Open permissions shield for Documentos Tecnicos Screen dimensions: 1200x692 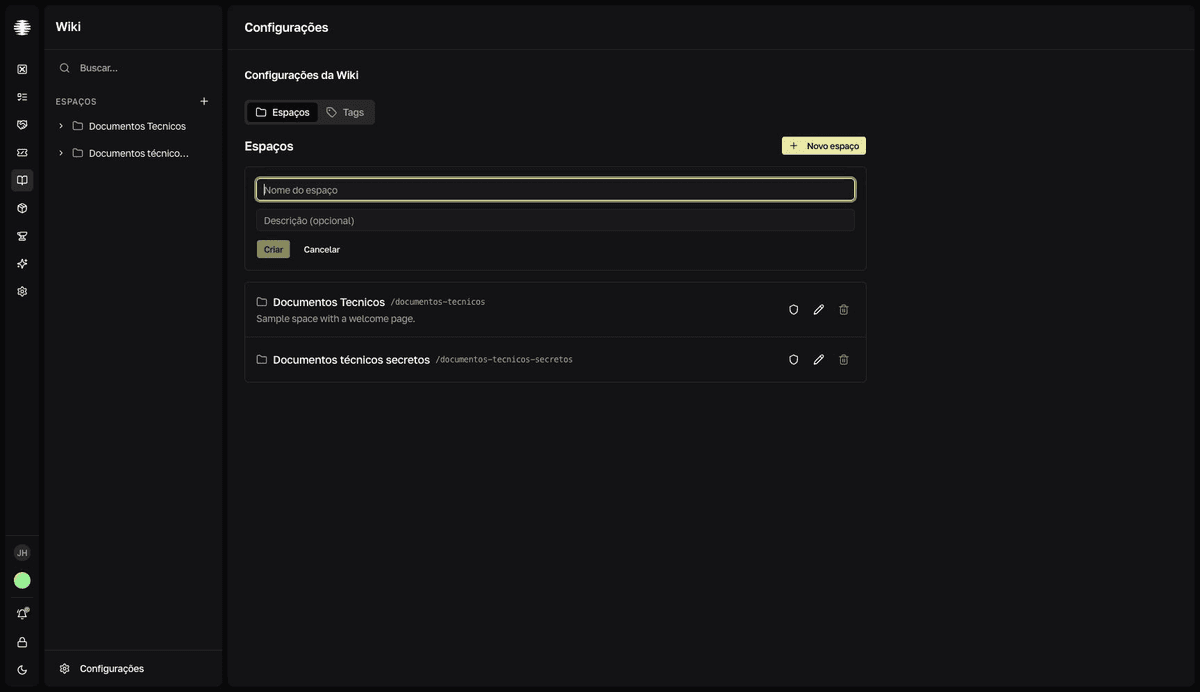794,310
